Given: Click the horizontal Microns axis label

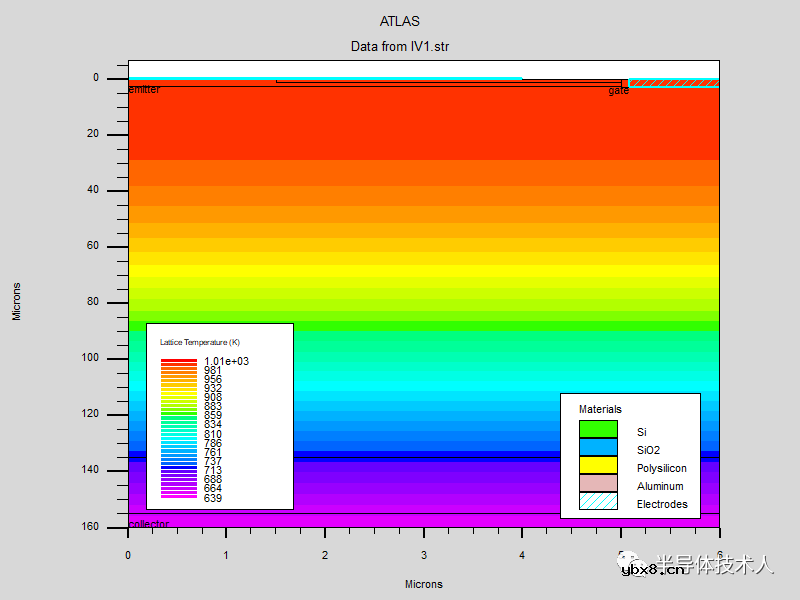Looking at the screenshot, I should pos(423,584).
